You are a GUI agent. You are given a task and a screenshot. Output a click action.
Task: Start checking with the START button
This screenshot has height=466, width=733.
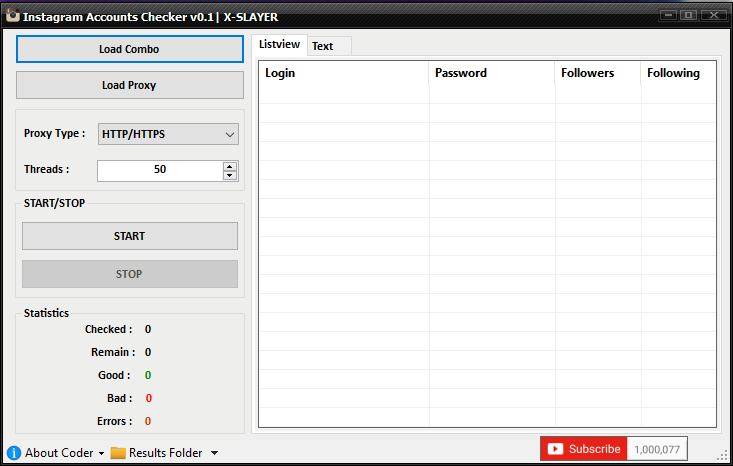130,236
